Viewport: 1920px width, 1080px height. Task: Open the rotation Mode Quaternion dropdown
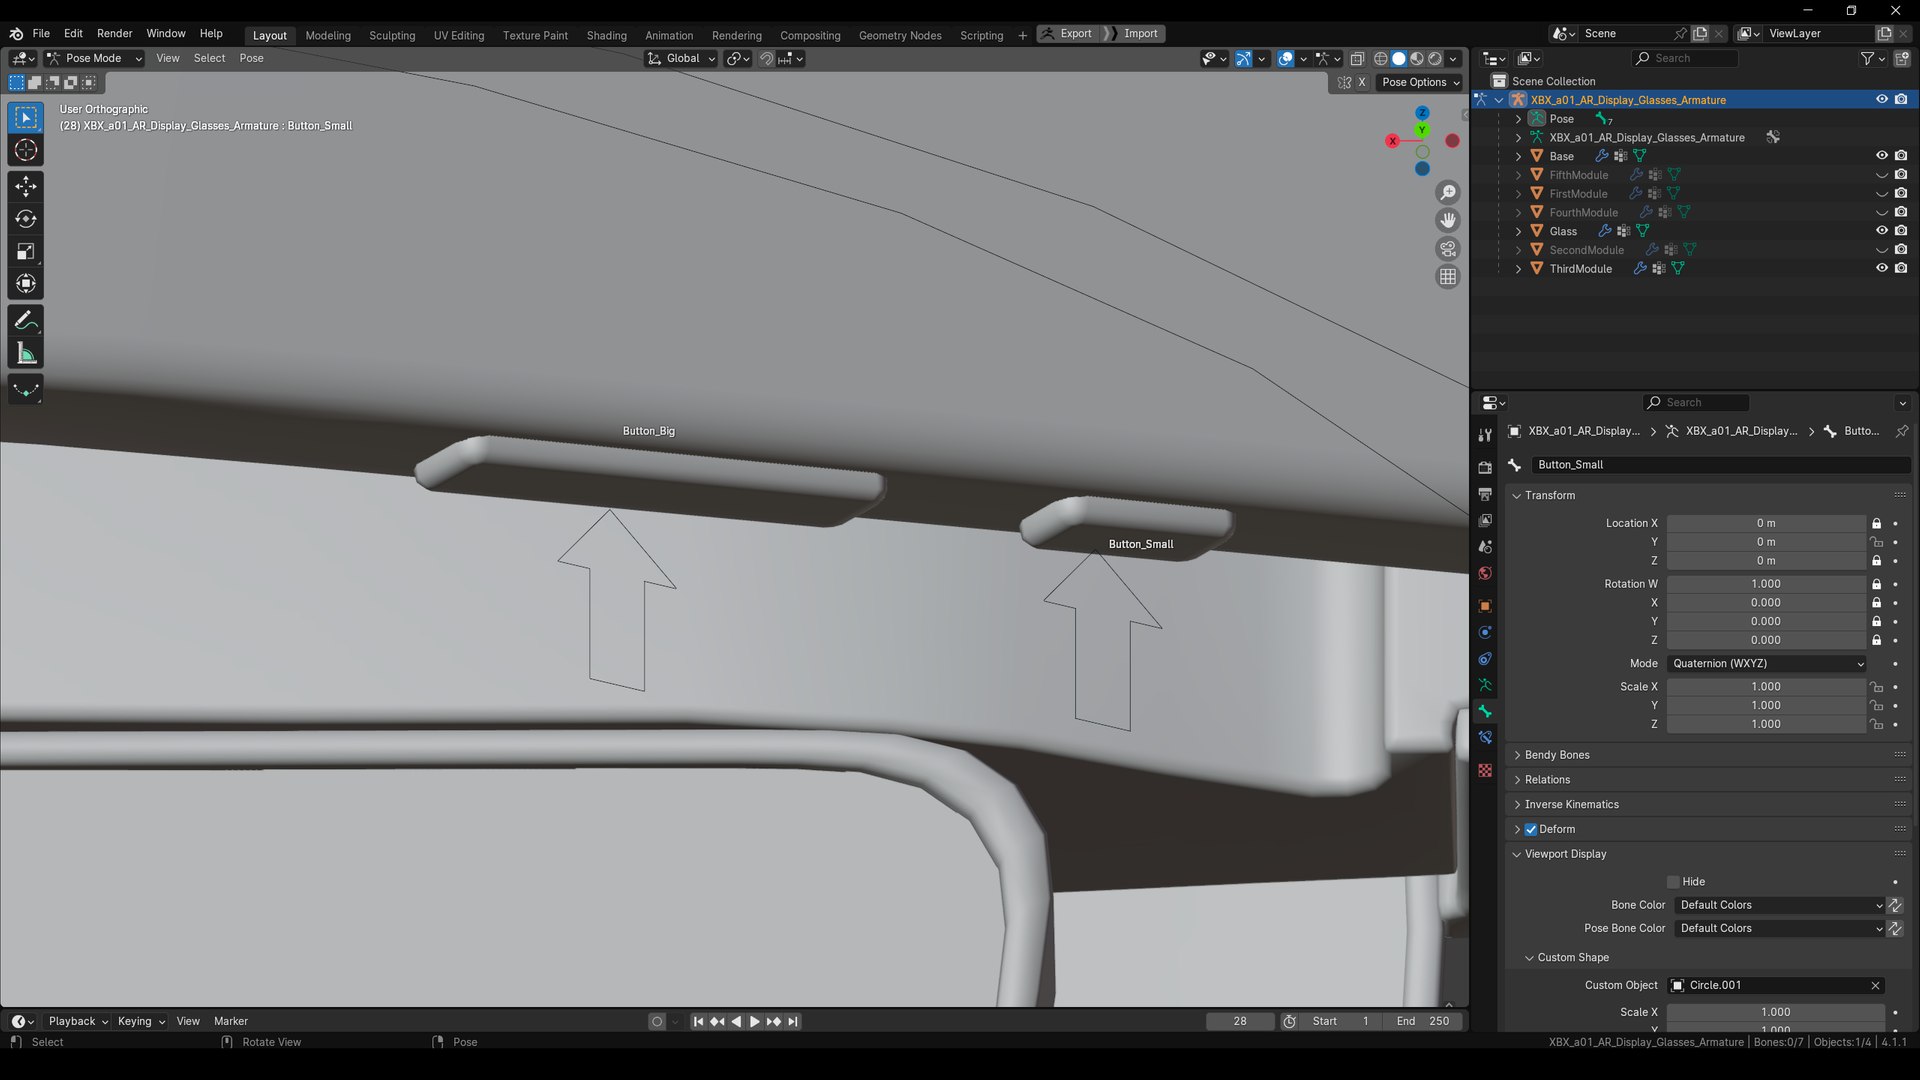(1767, 664)
